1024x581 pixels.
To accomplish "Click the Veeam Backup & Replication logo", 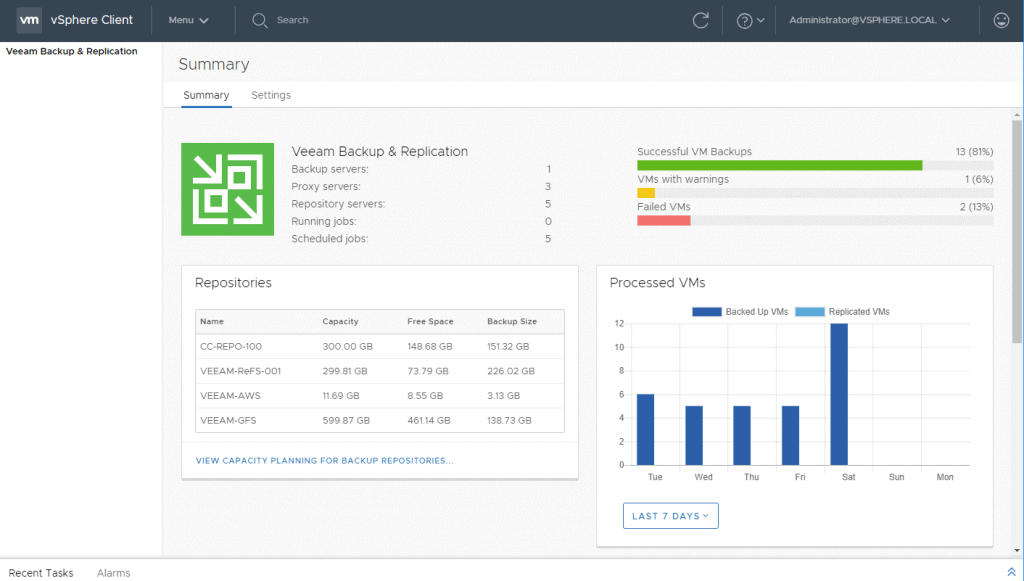I will 227,189.
